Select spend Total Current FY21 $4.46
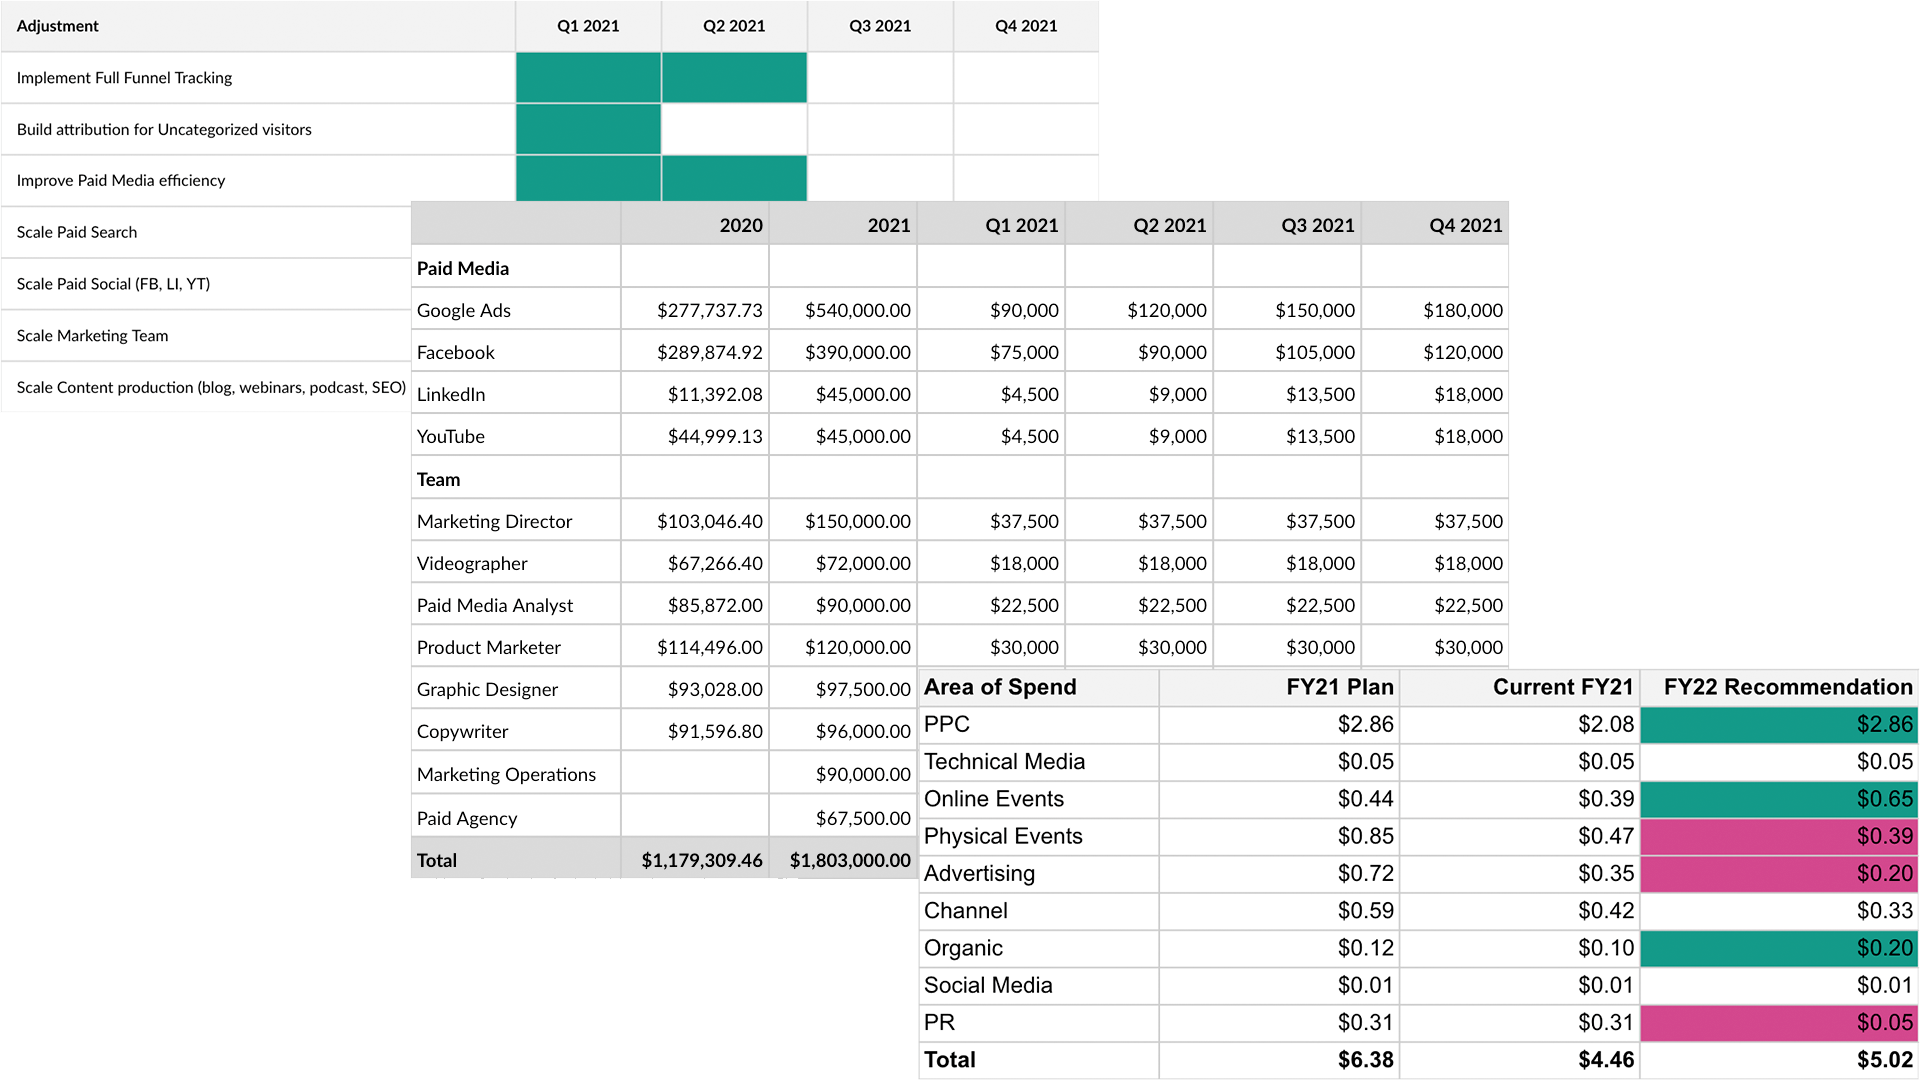This screenshot has width=1920, height=1080. (1606, 1060)
